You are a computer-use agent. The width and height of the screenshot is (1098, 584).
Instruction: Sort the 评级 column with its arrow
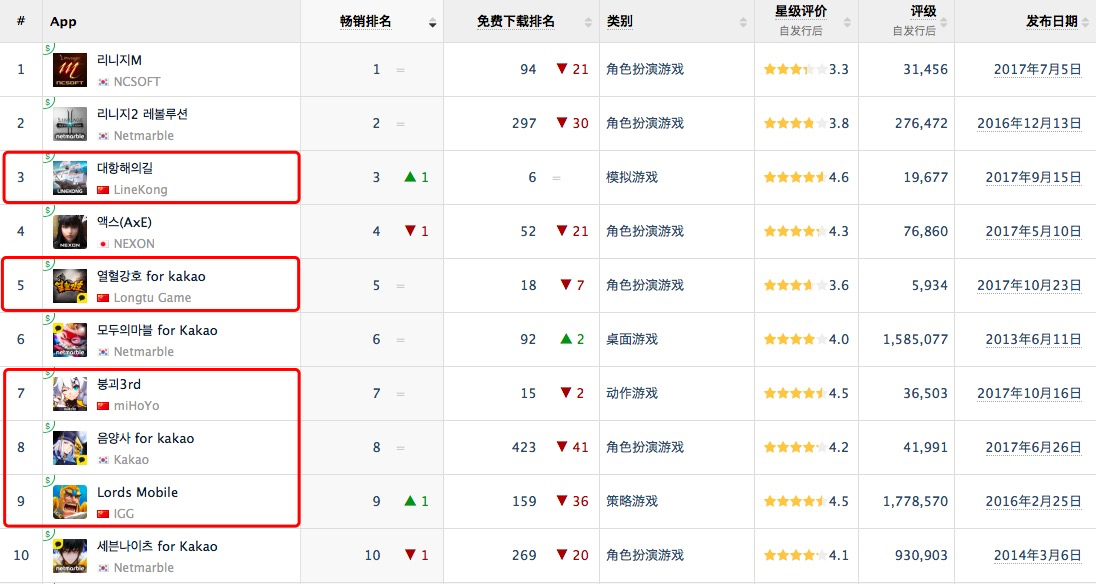[943, 23]
